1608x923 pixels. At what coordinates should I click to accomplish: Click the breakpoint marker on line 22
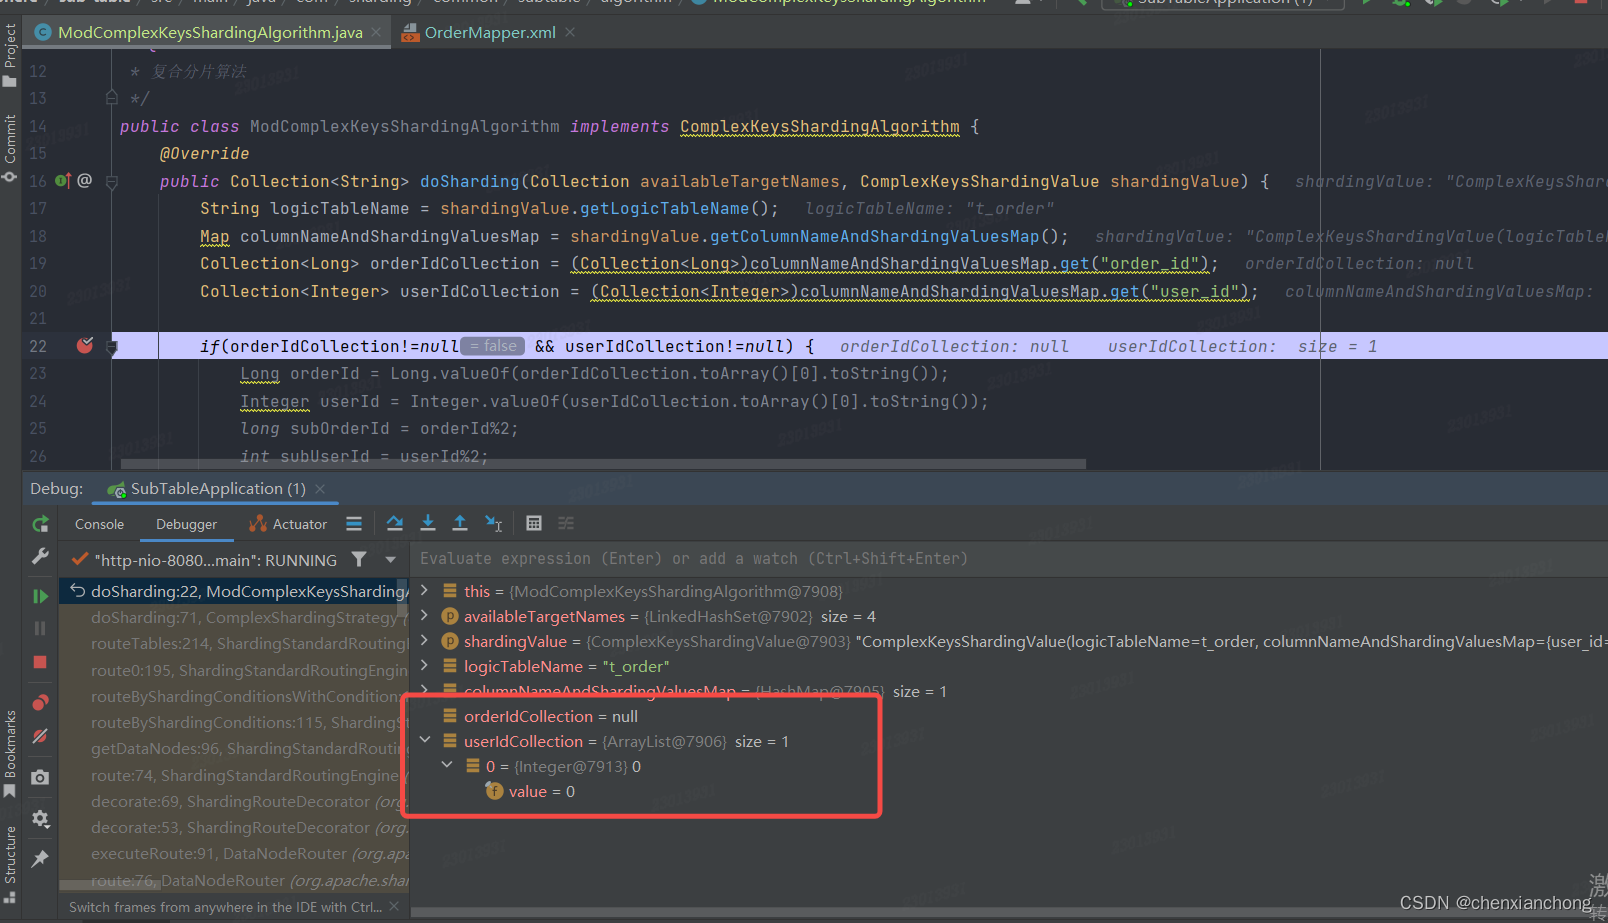[x=85, y=346]
